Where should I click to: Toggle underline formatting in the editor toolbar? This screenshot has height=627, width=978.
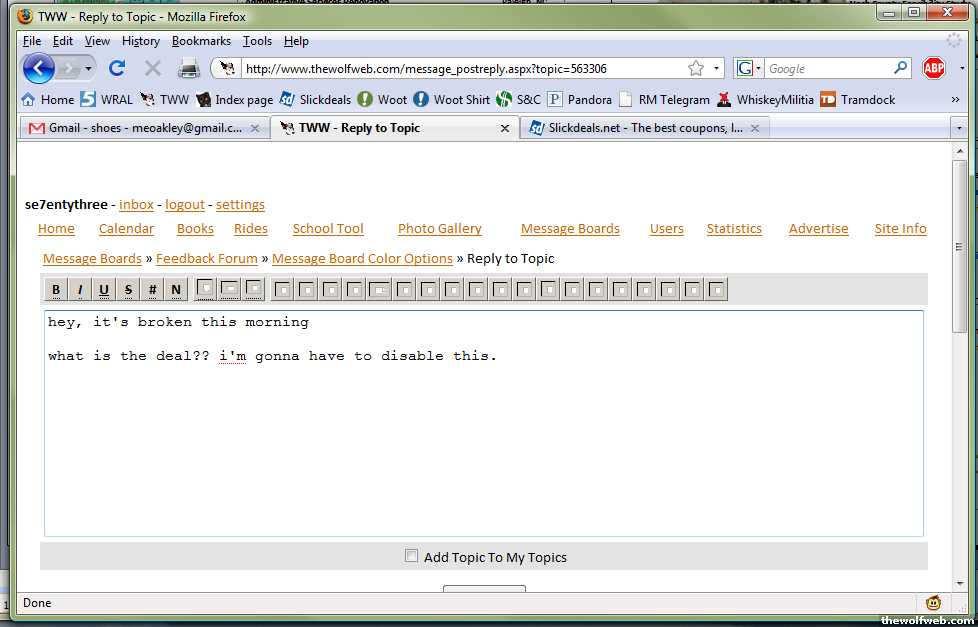(104, 290)
